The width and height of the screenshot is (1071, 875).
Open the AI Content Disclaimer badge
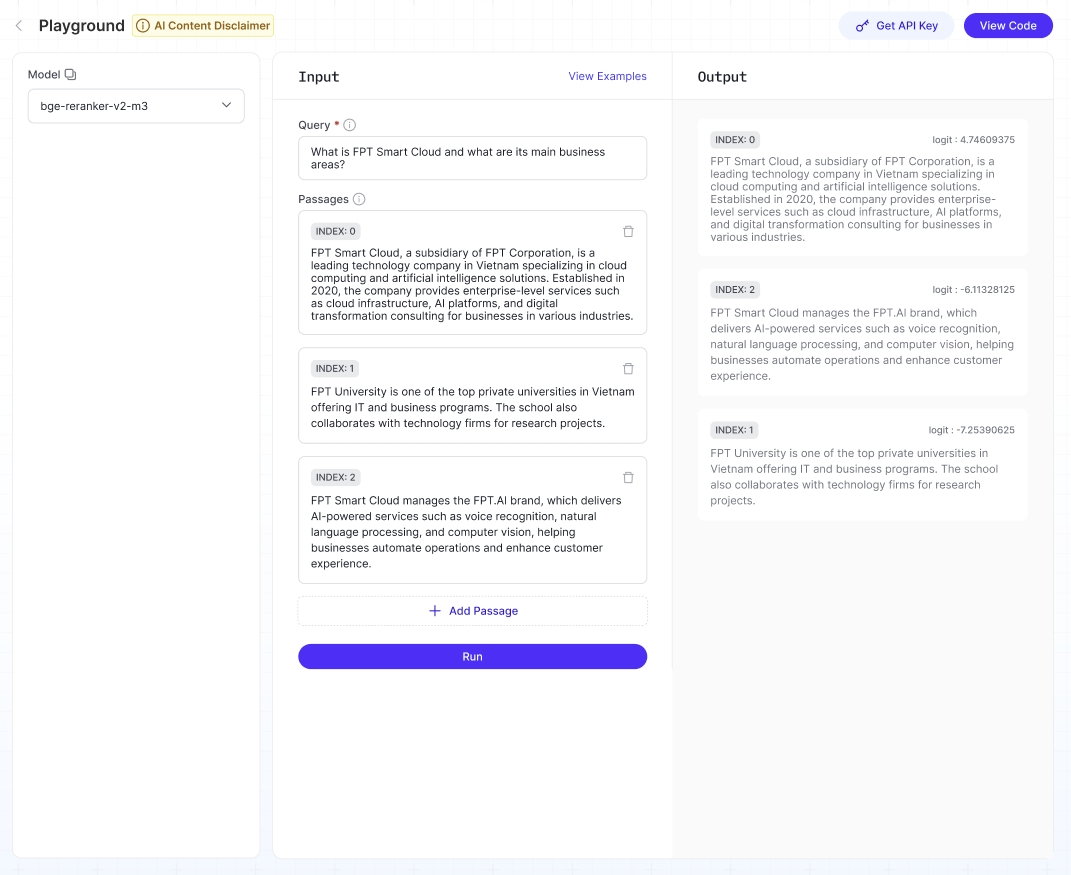(203, 26)
